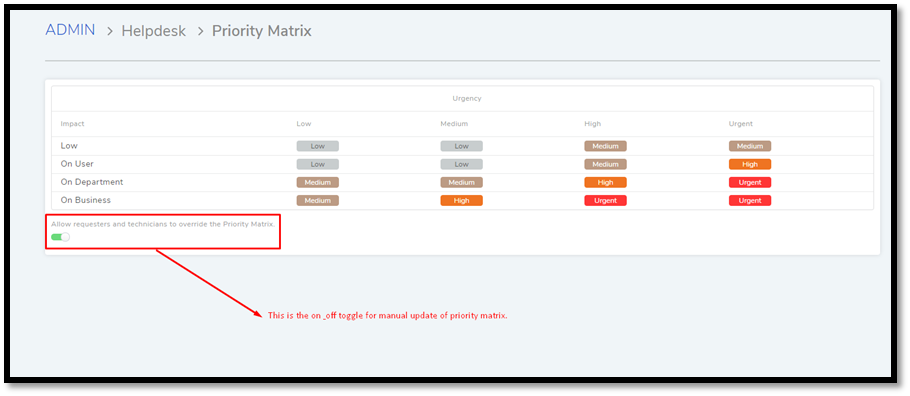Click the Urgency table header
Viewport: 910px width, 396px height.
(467, 99)
